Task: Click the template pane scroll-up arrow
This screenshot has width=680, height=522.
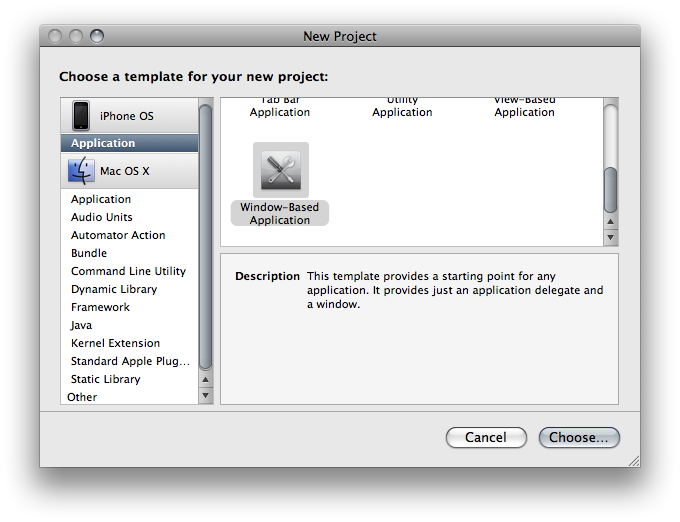Action: point(611,222)
